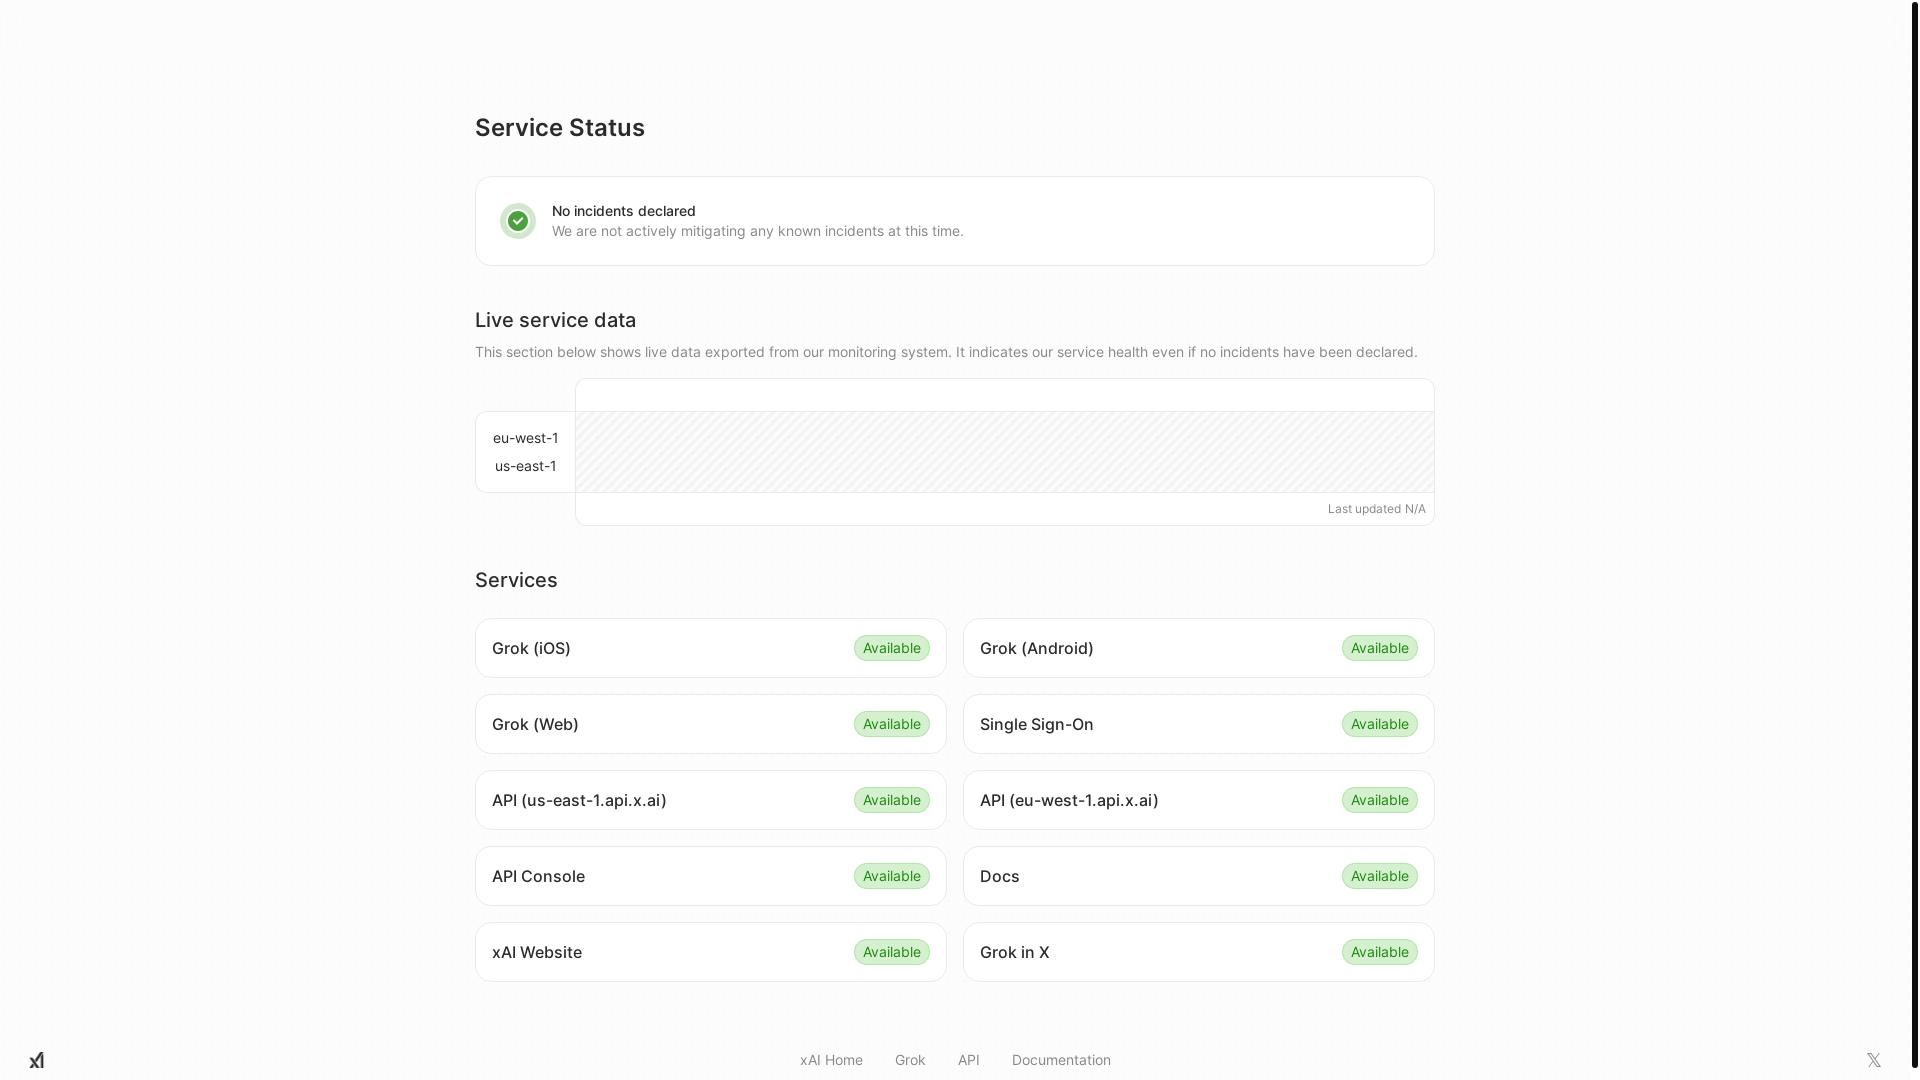Open the Grok footer link
The height and width of the screenshot is (1080, 1920).
[910, 1060]
